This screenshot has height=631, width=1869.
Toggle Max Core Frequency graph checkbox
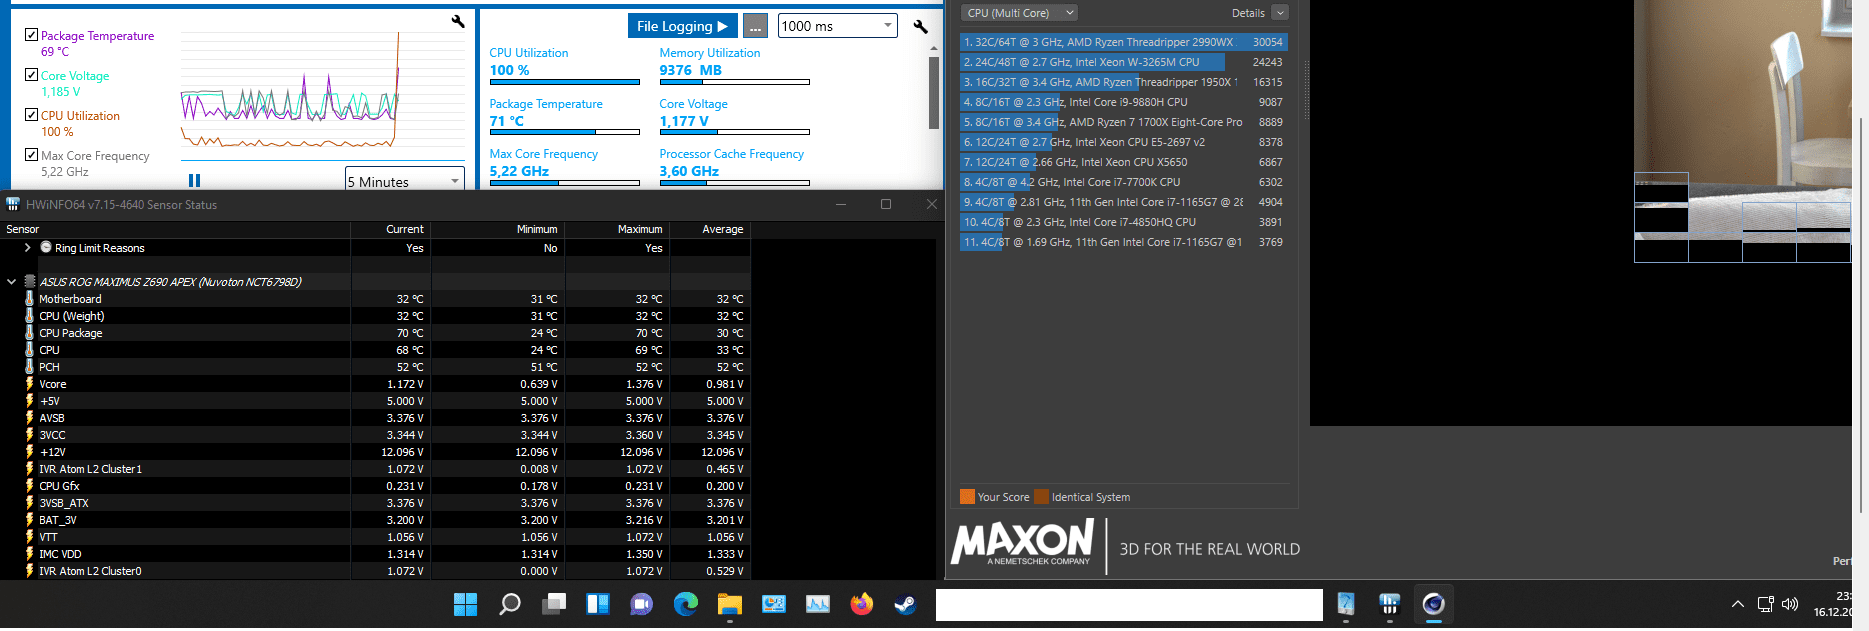click(x=31, y=154)
